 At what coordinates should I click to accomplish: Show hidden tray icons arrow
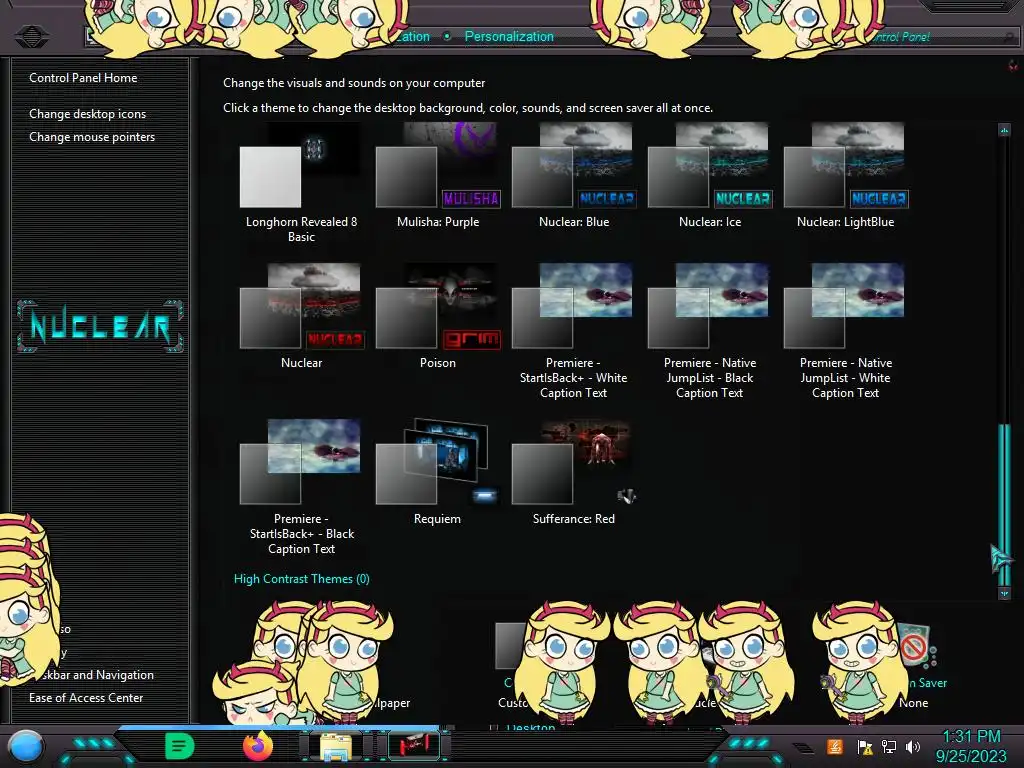click(803, 748)
